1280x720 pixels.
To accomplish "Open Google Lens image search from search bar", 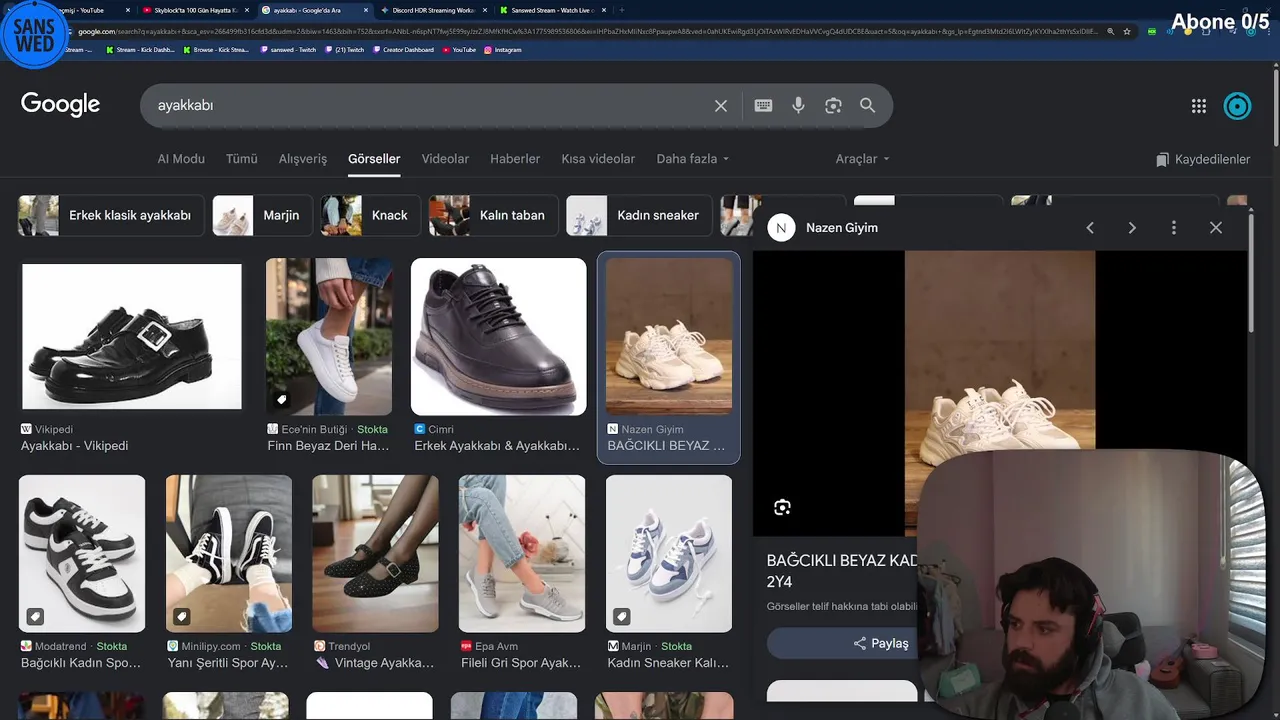I will tap(833, 106).
